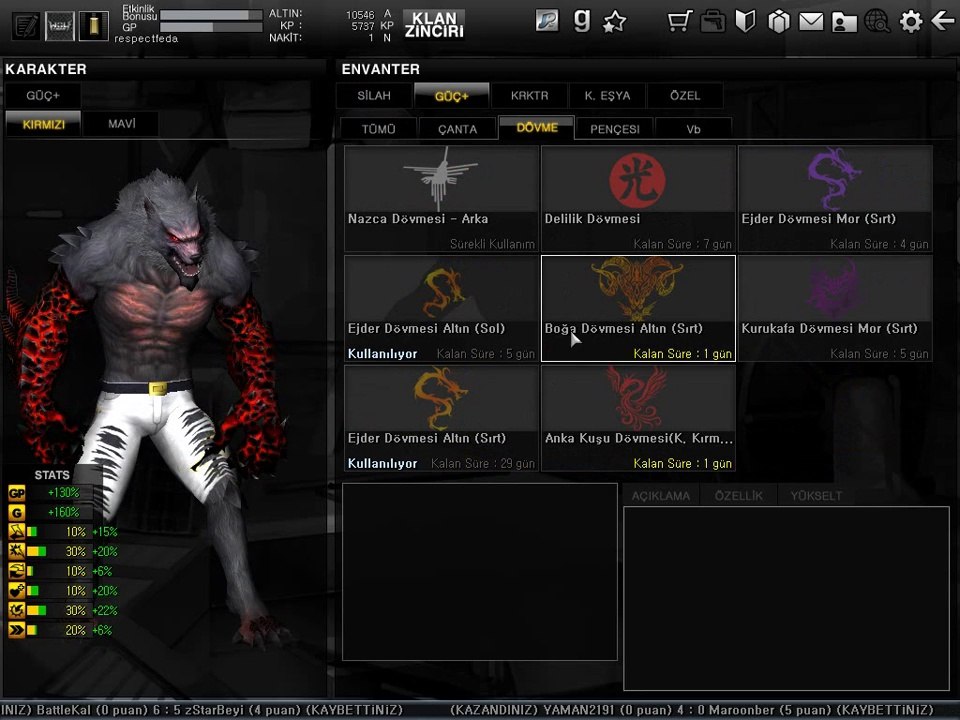Screen dimensions: 960x720
Task: Open the stars favorites icon
Action: tap(615, 22)
